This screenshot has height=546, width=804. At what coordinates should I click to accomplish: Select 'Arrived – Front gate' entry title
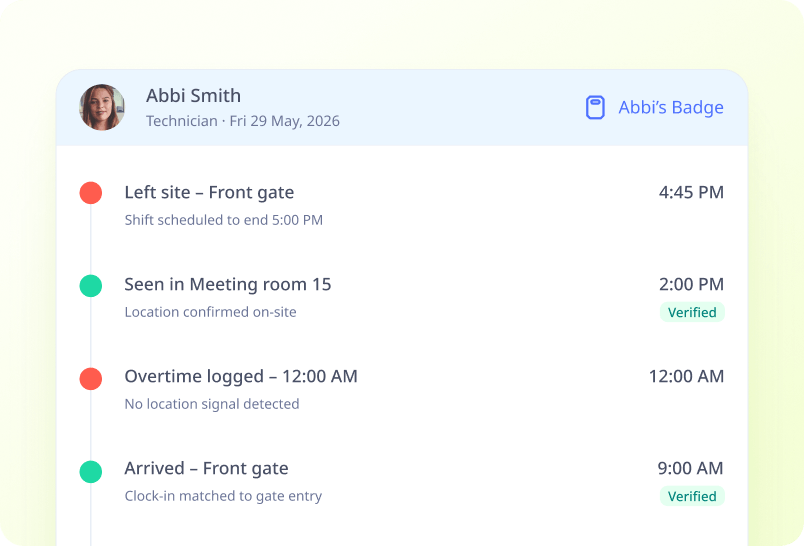(206, 469)
